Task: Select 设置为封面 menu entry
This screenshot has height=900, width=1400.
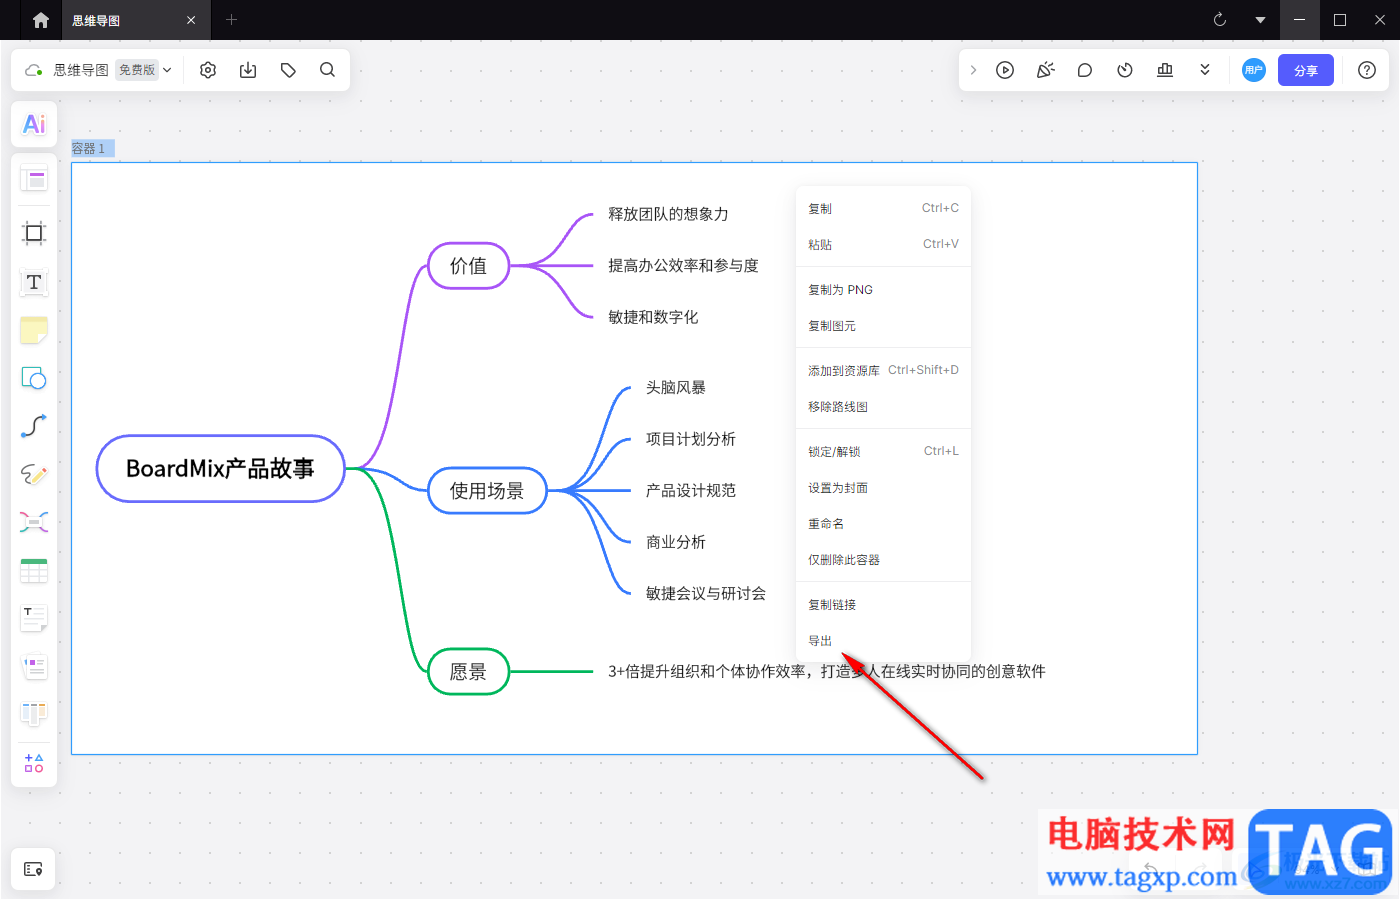Action: pos(883,488)
